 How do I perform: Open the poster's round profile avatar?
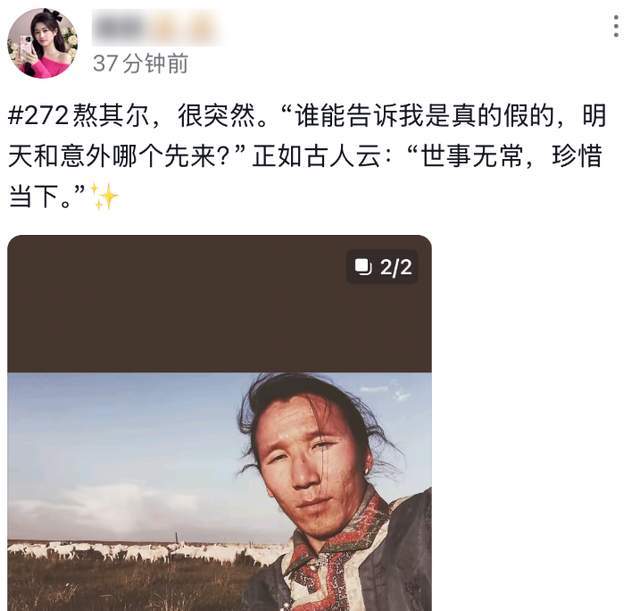42,43
